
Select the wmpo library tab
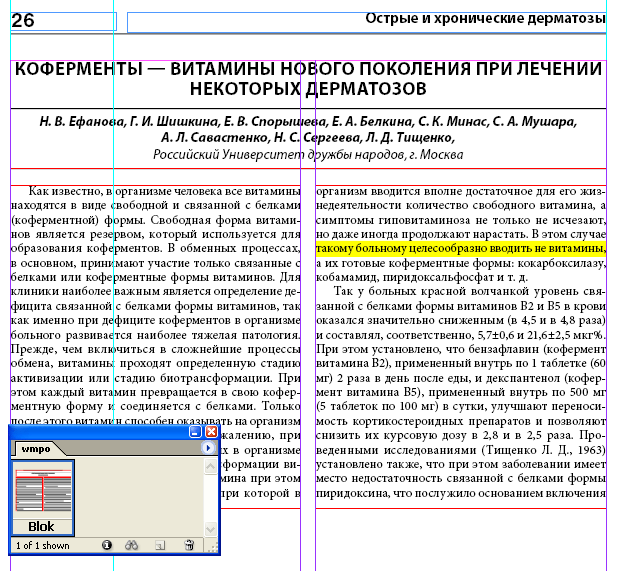[36, 449]
